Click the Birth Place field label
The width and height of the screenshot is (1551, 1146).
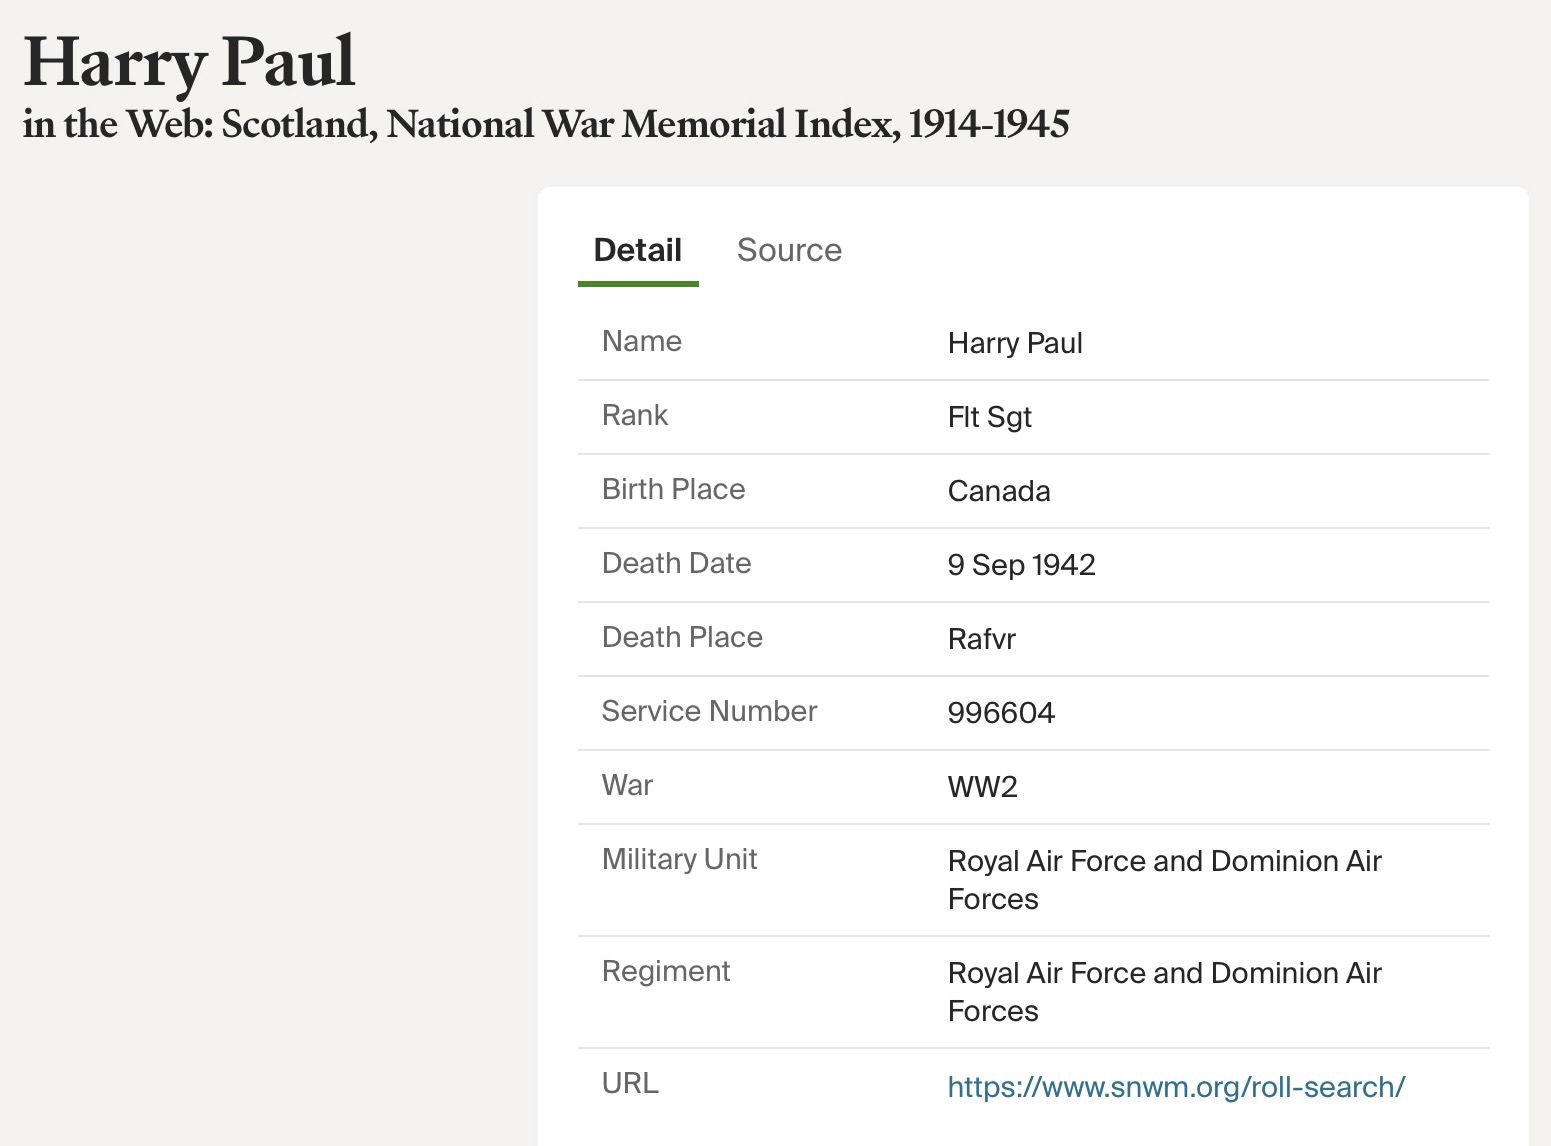click(673, 489)
